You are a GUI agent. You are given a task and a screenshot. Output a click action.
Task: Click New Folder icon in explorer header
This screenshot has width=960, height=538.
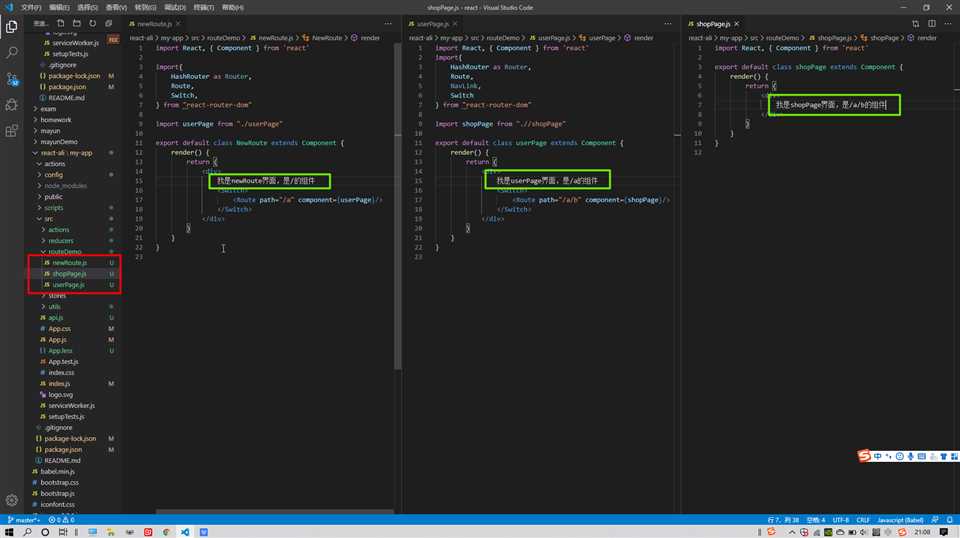[x=77, y=23]
